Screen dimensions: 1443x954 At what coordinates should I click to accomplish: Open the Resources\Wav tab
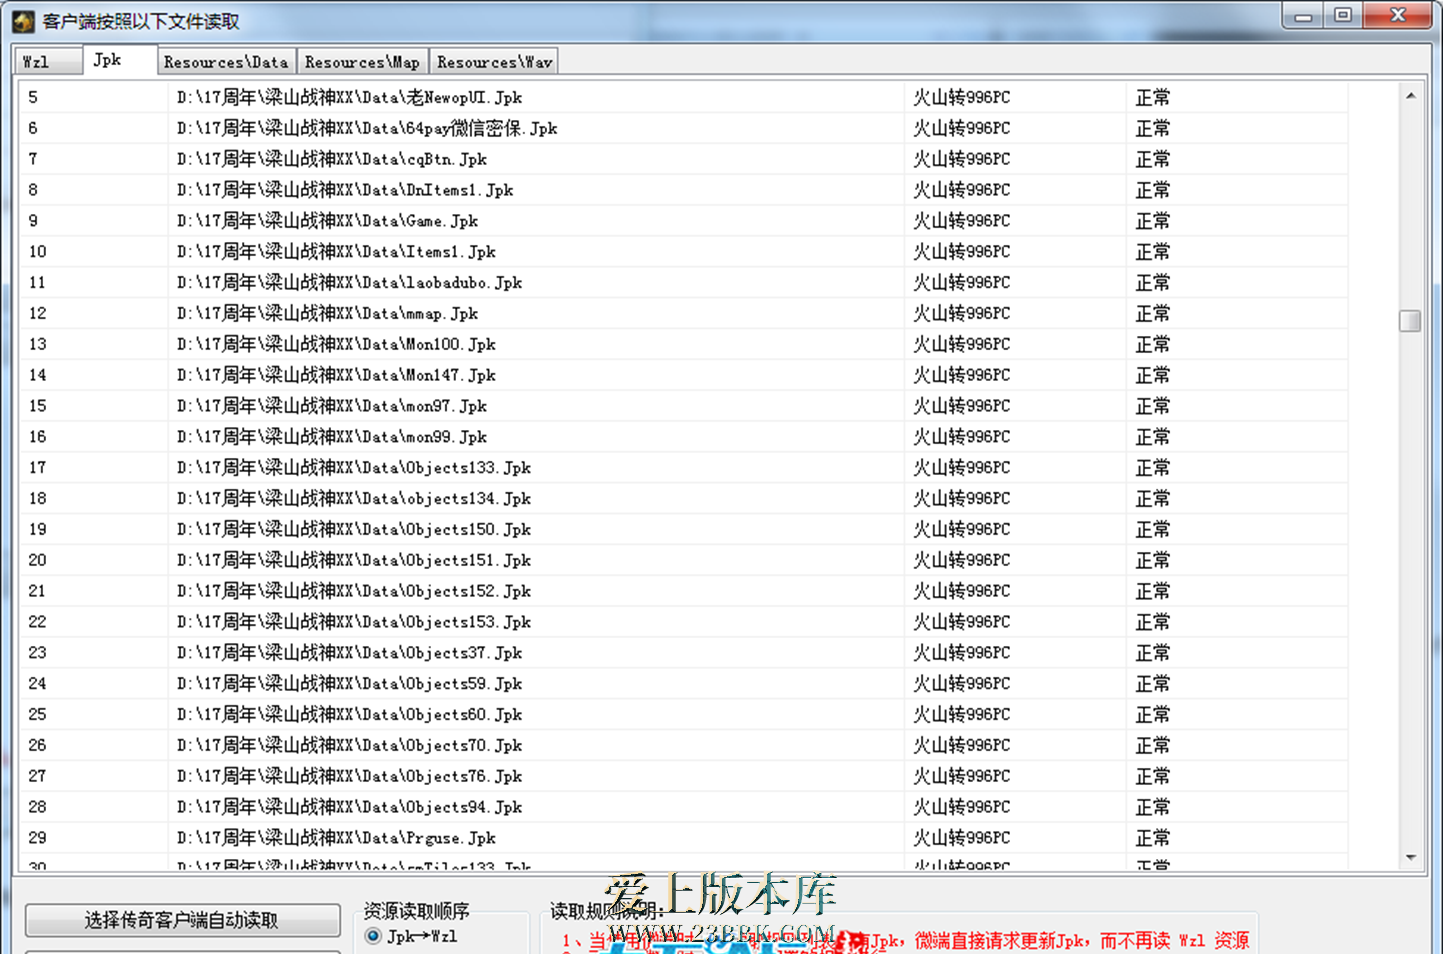pos(494,62)
